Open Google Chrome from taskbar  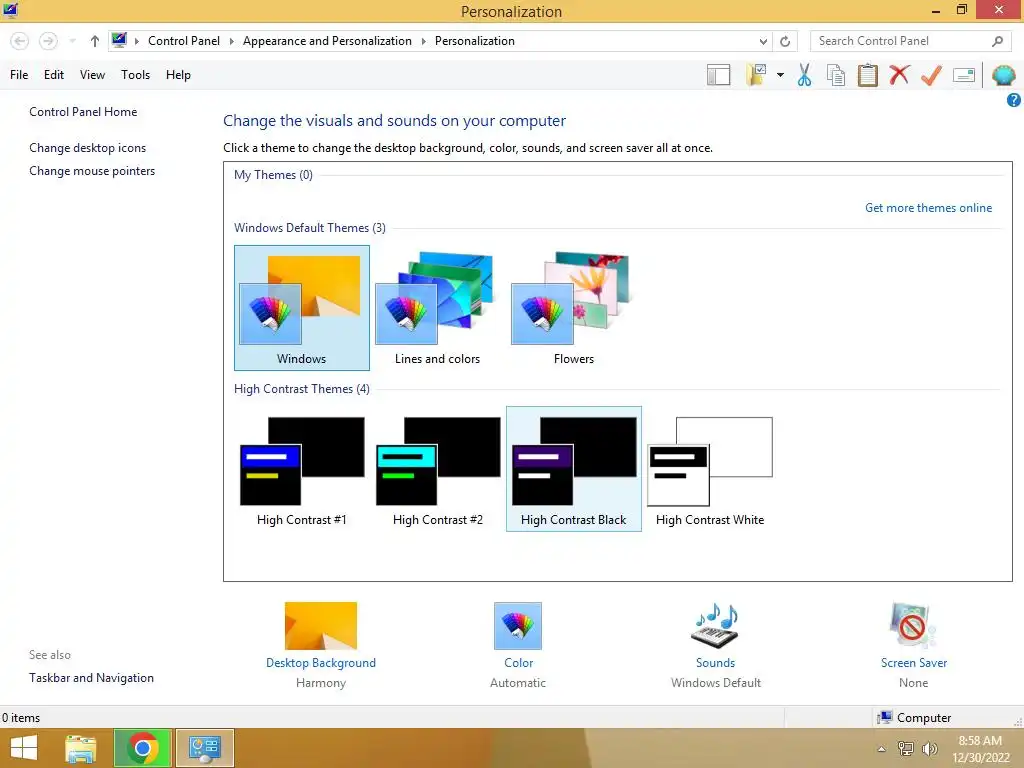143,748
